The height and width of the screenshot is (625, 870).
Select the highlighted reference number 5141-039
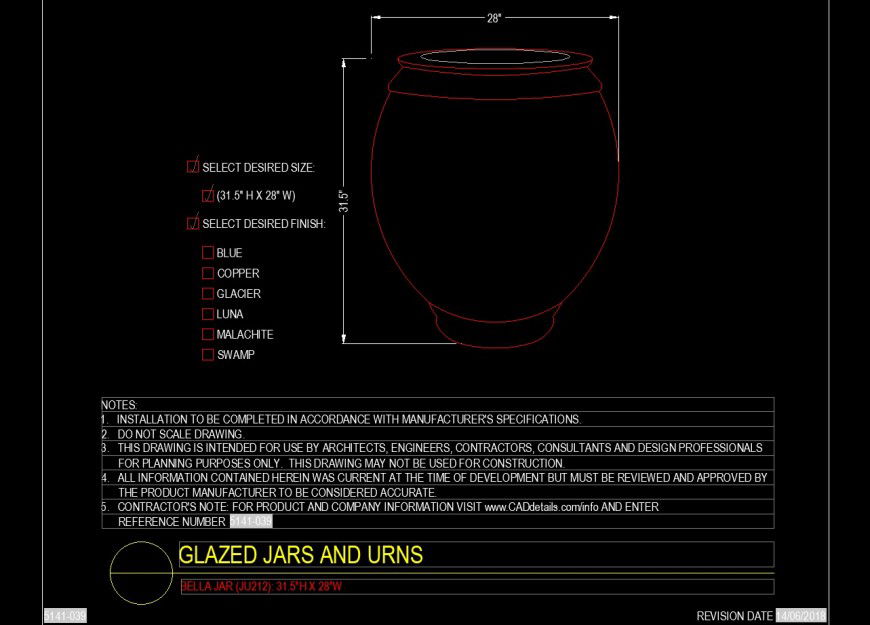tap(251, 521)
